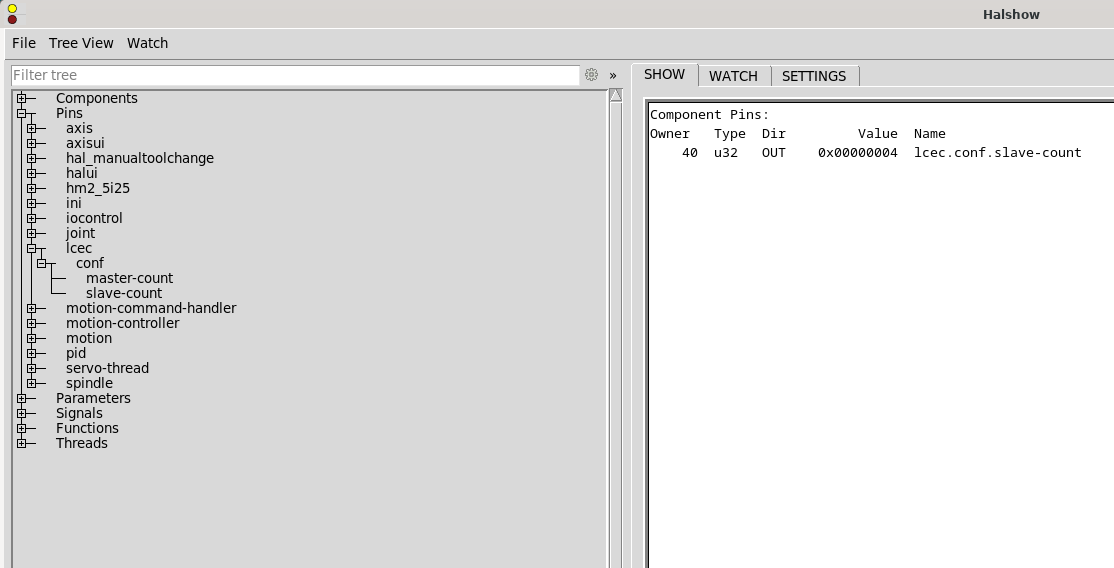1114x568 pixels.
Task: Select the Signals tree label
Action: pyautogui.click(x=79, y=413)
